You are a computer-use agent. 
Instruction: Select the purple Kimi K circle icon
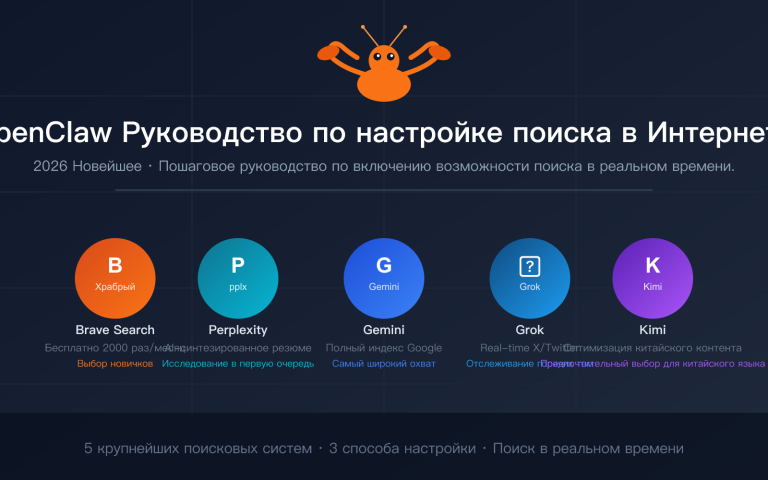653,278
